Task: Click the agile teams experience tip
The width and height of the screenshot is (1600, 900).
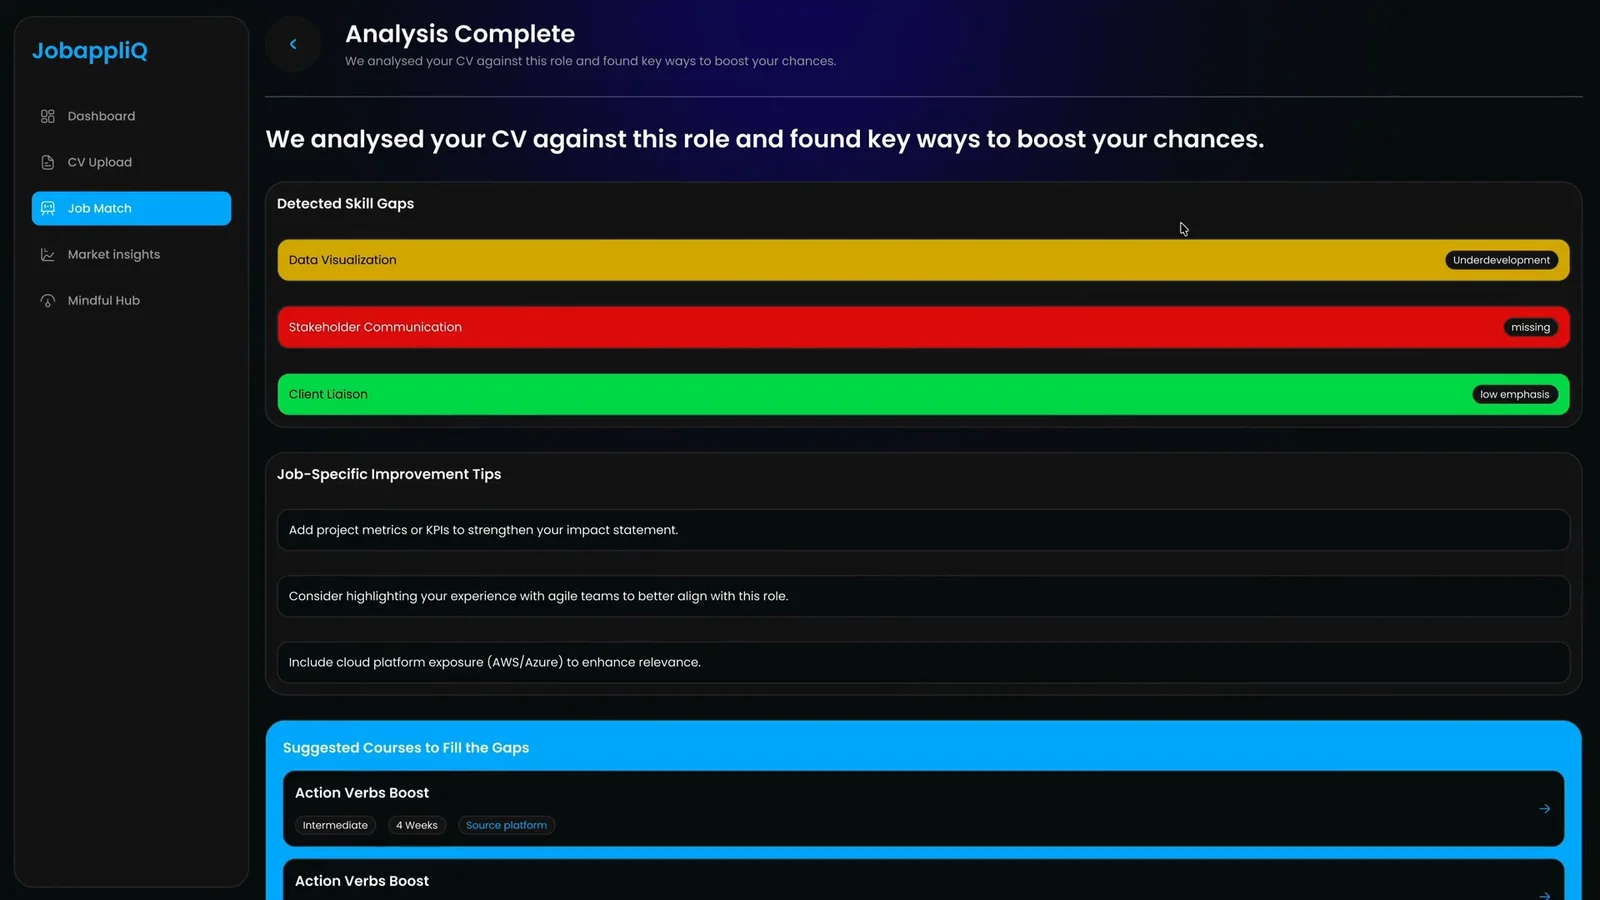Action: (x=923, y=596)
